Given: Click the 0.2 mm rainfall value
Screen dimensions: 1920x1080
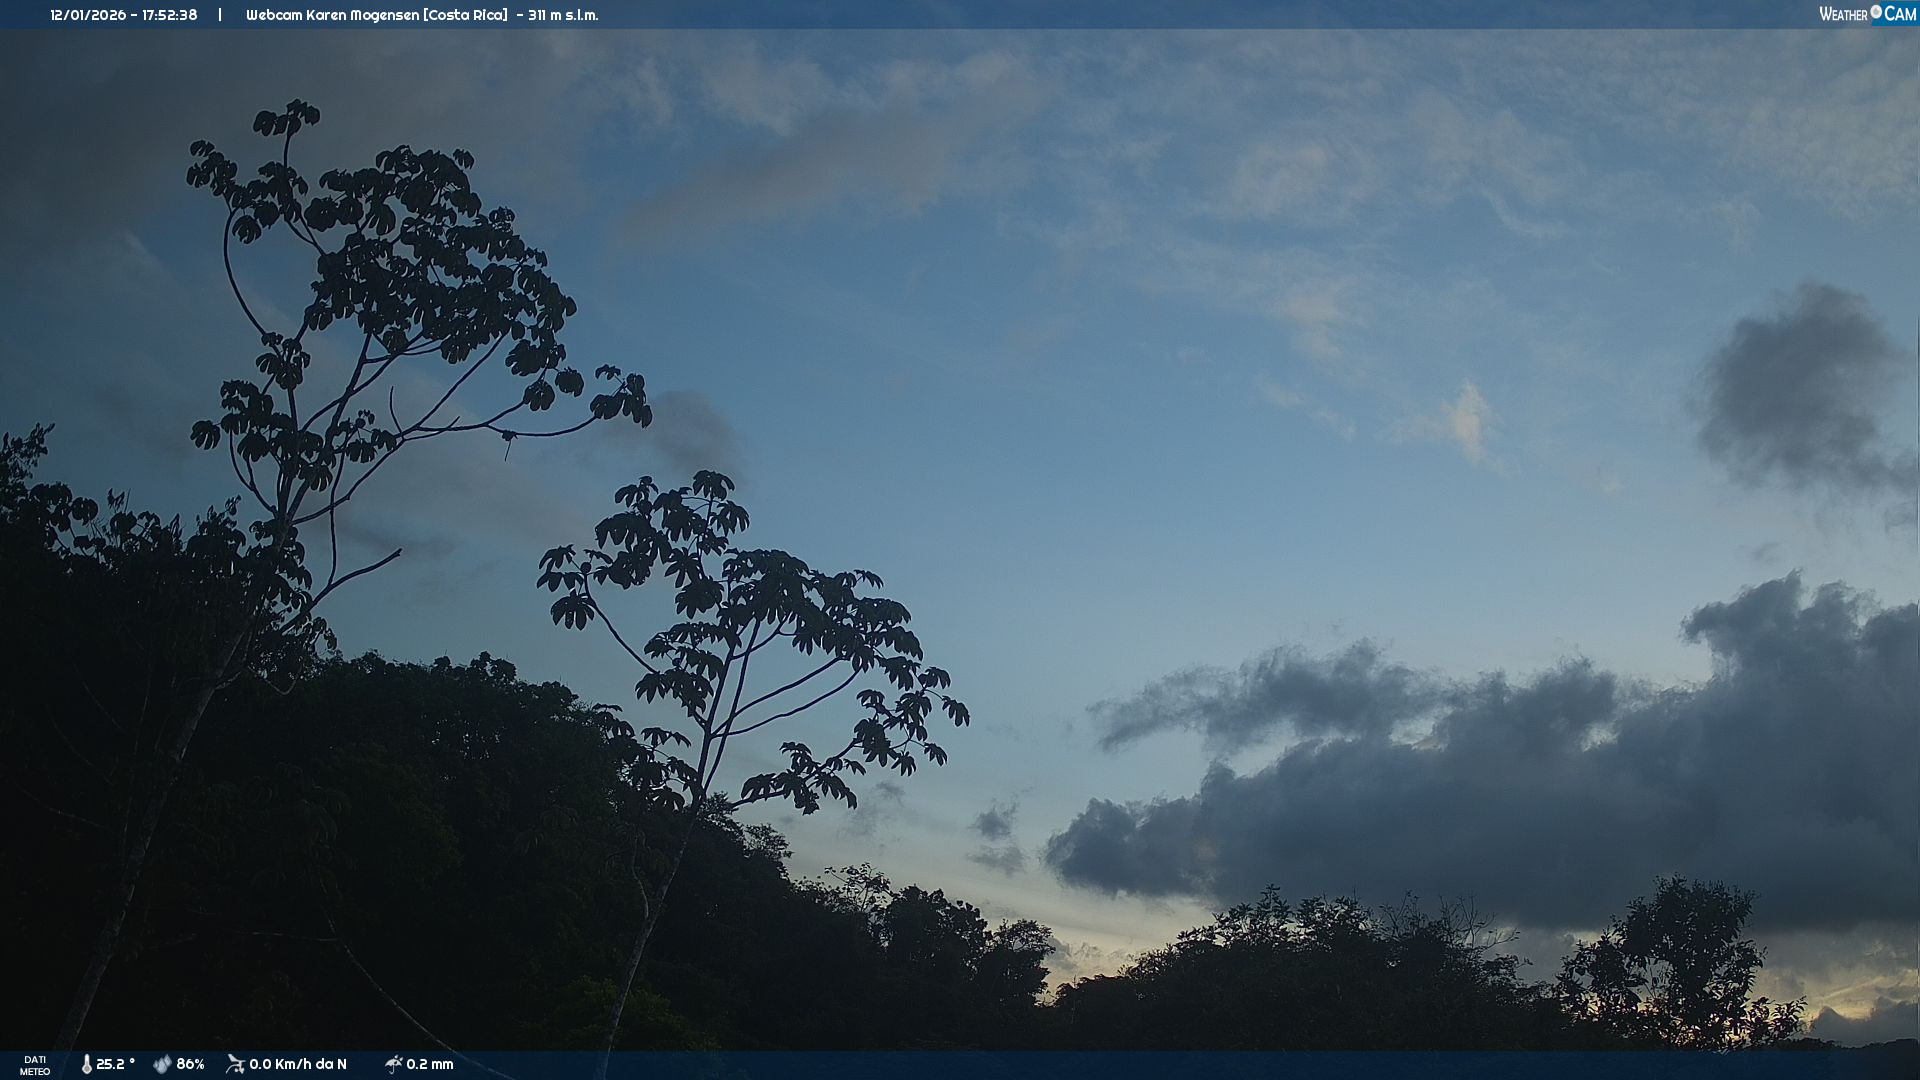Looking at the screenshot, I should (x=430, y=1064).
